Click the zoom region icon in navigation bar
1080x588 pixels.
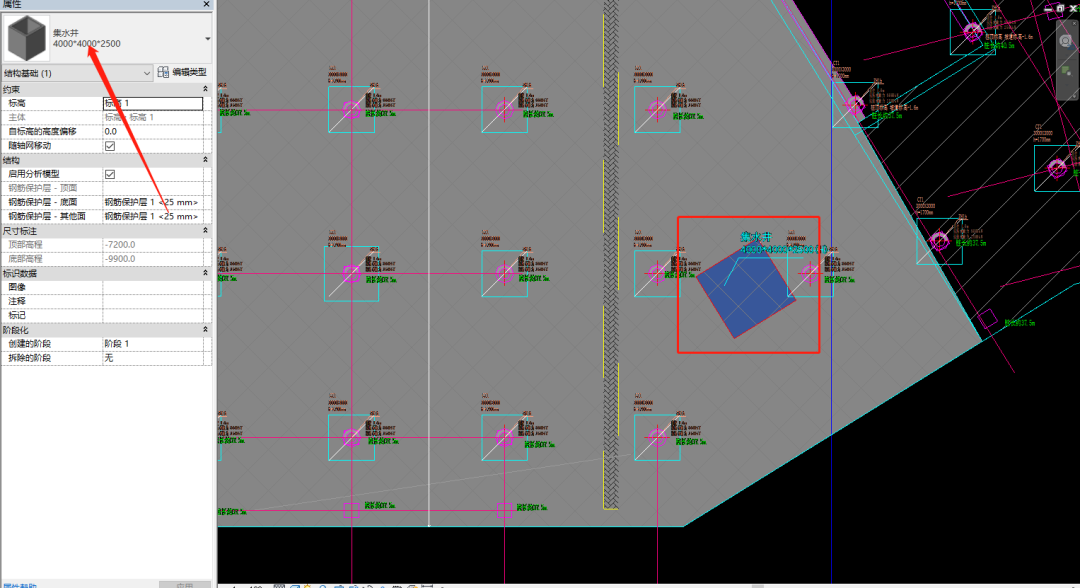tap(1066, 71)
